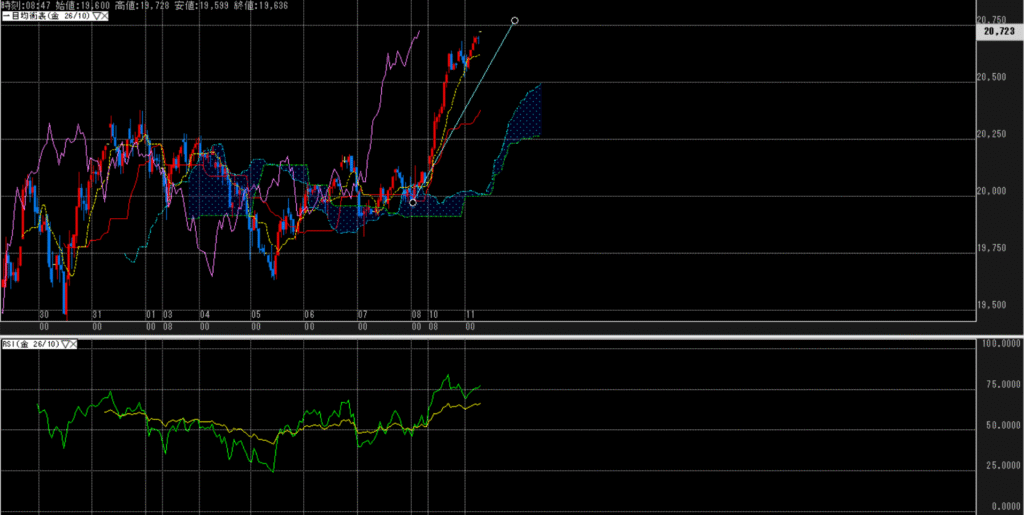Select the trendline's lower endpoint circle handle
The height and width of the screenshot is (515, 1024).
413,202
